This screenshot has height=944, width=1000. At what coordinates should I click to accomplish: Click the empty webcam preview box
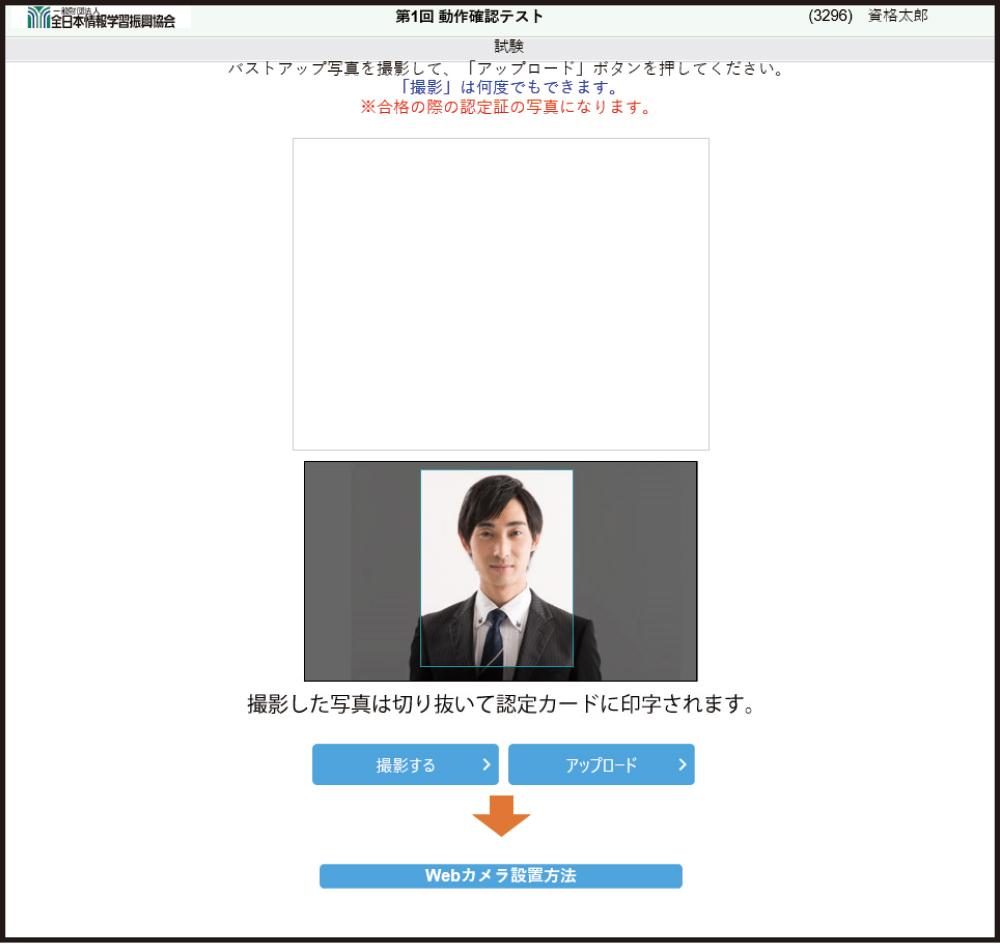coord(501,294)
